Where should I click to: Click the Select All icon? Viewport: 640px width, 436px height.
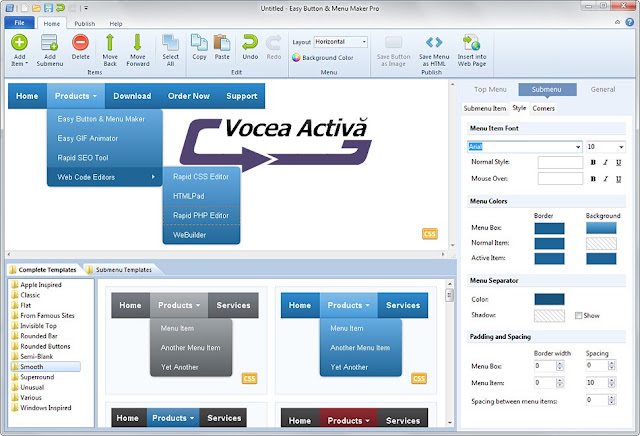click(x=170, y=42)
